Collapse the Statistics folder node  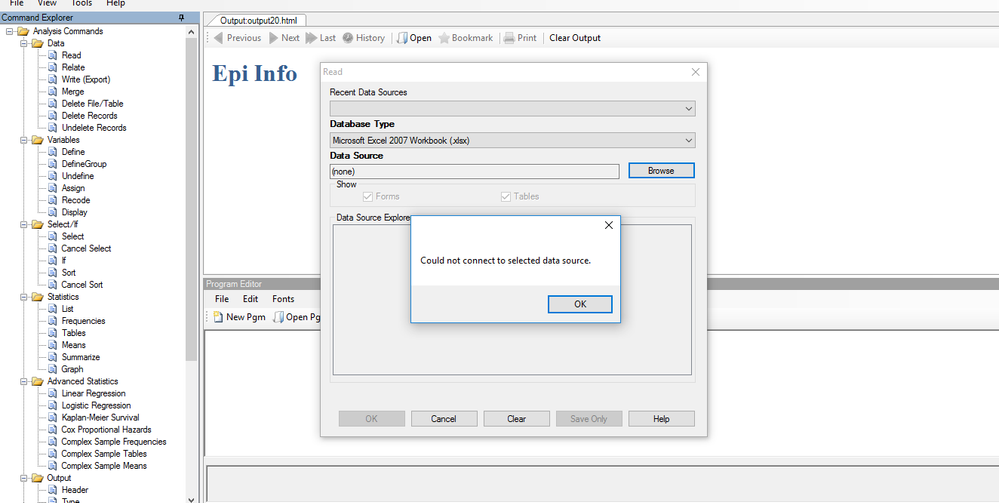(24, 297)
